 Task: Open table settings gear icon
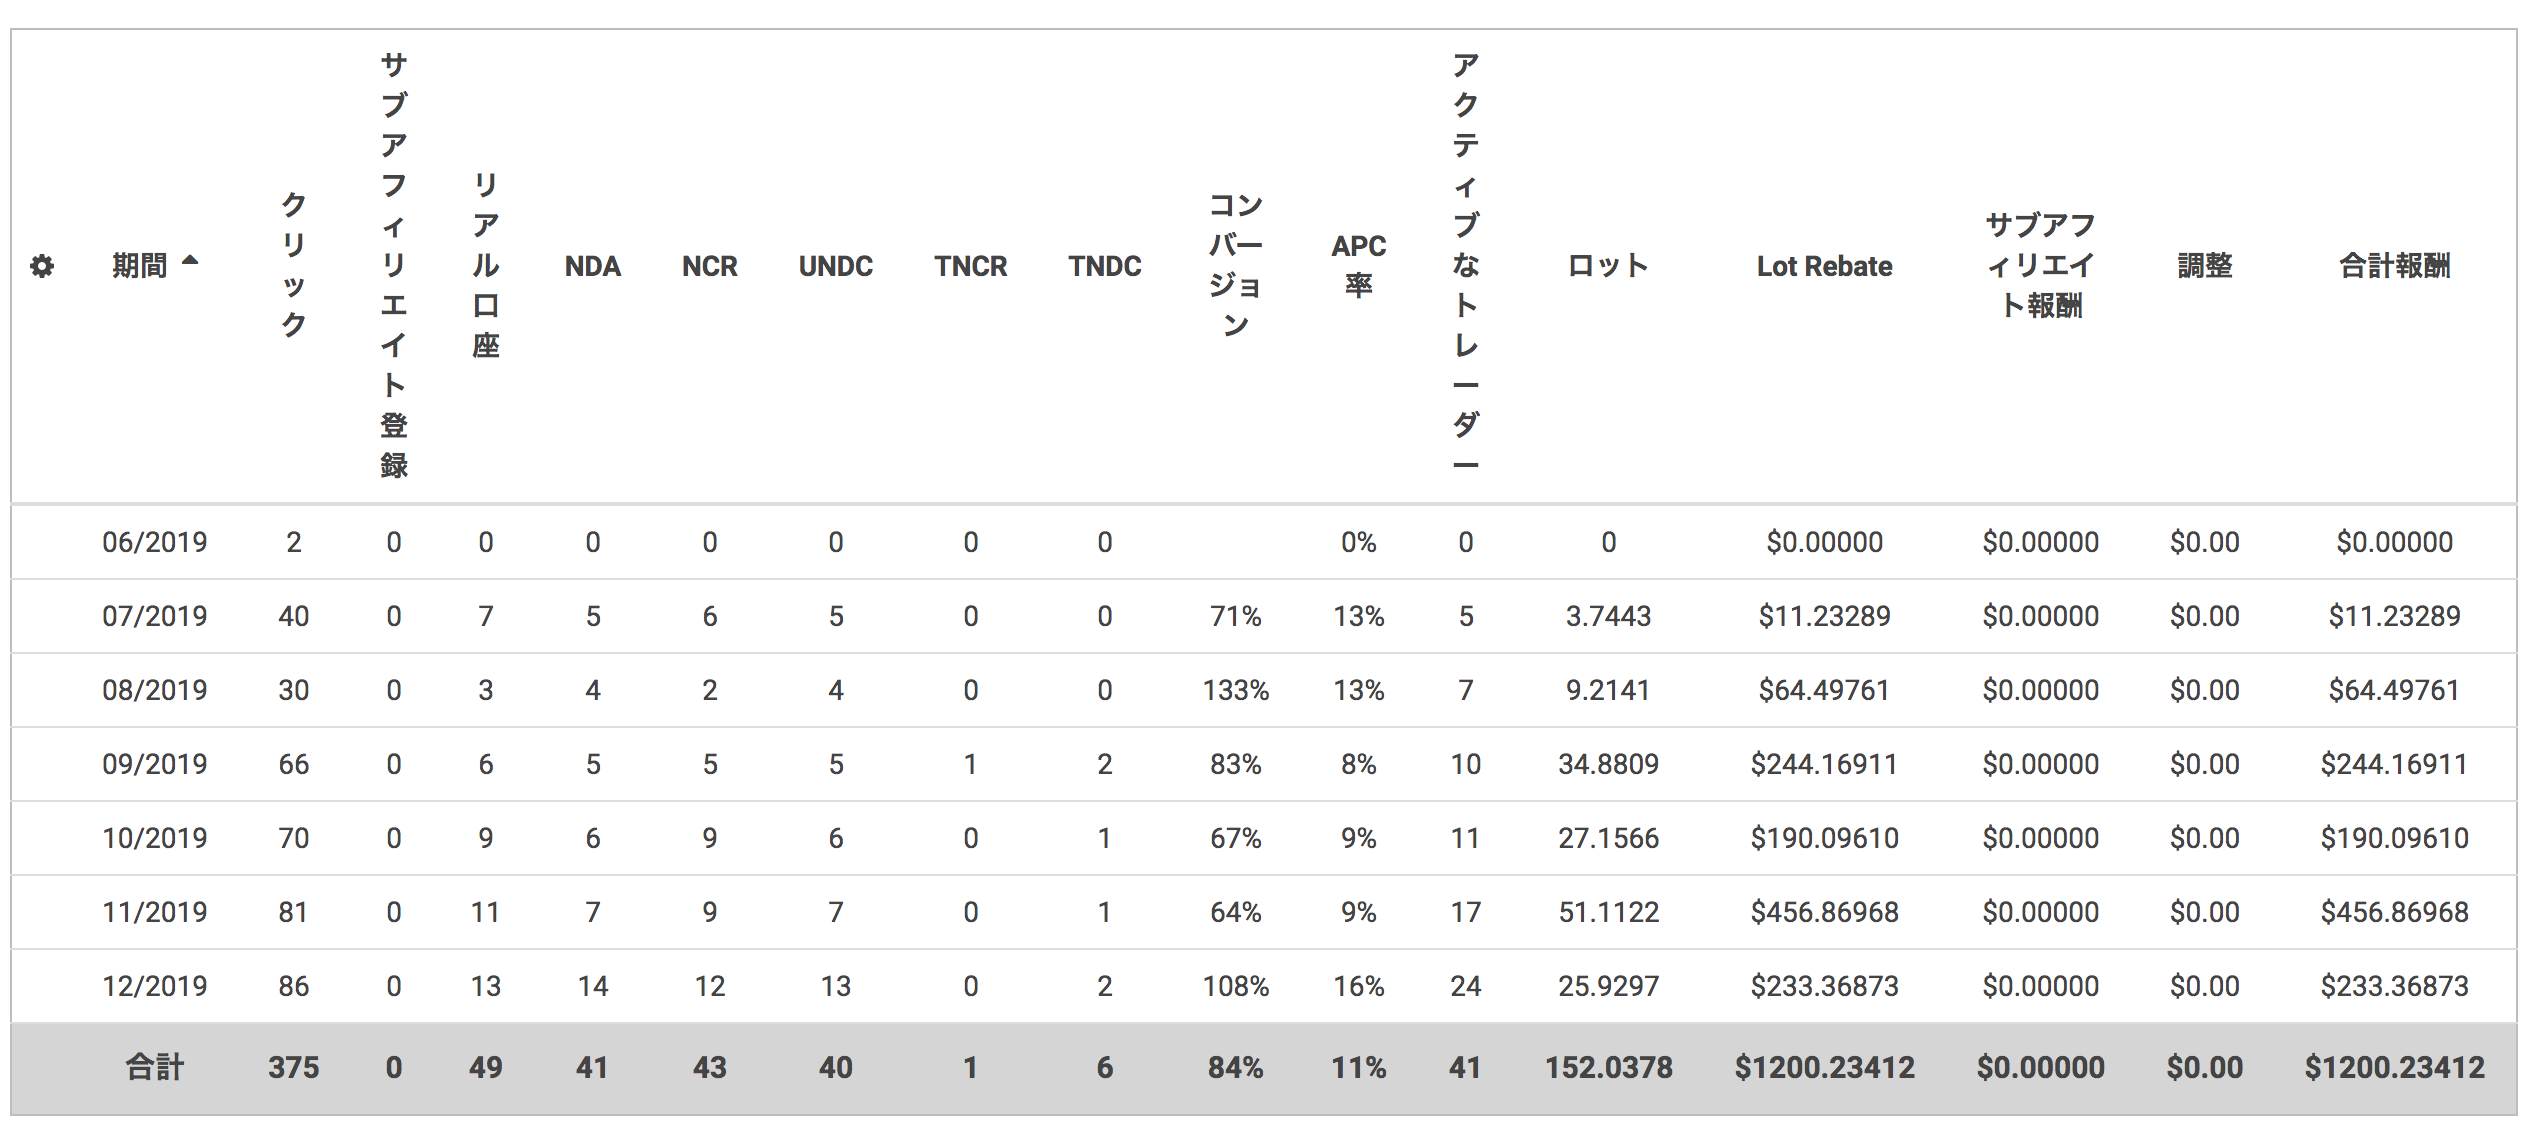(x=42, y=266)
